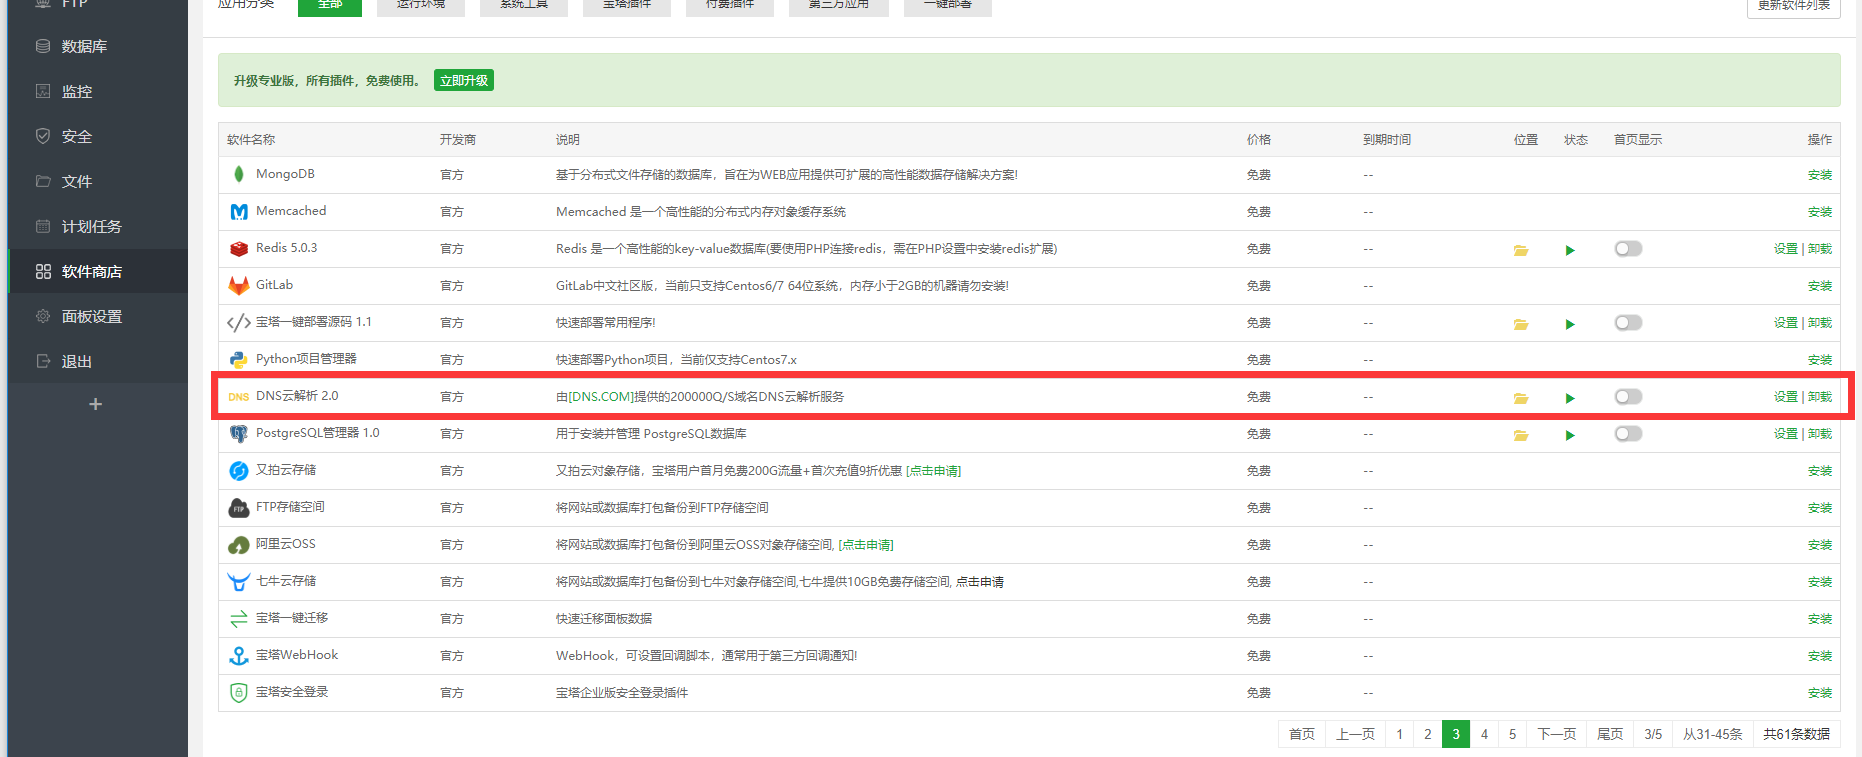Click the 软件名称 column header
This screenshot has width=1862, height=757.
pyautogui.click(x=251, y=140)
